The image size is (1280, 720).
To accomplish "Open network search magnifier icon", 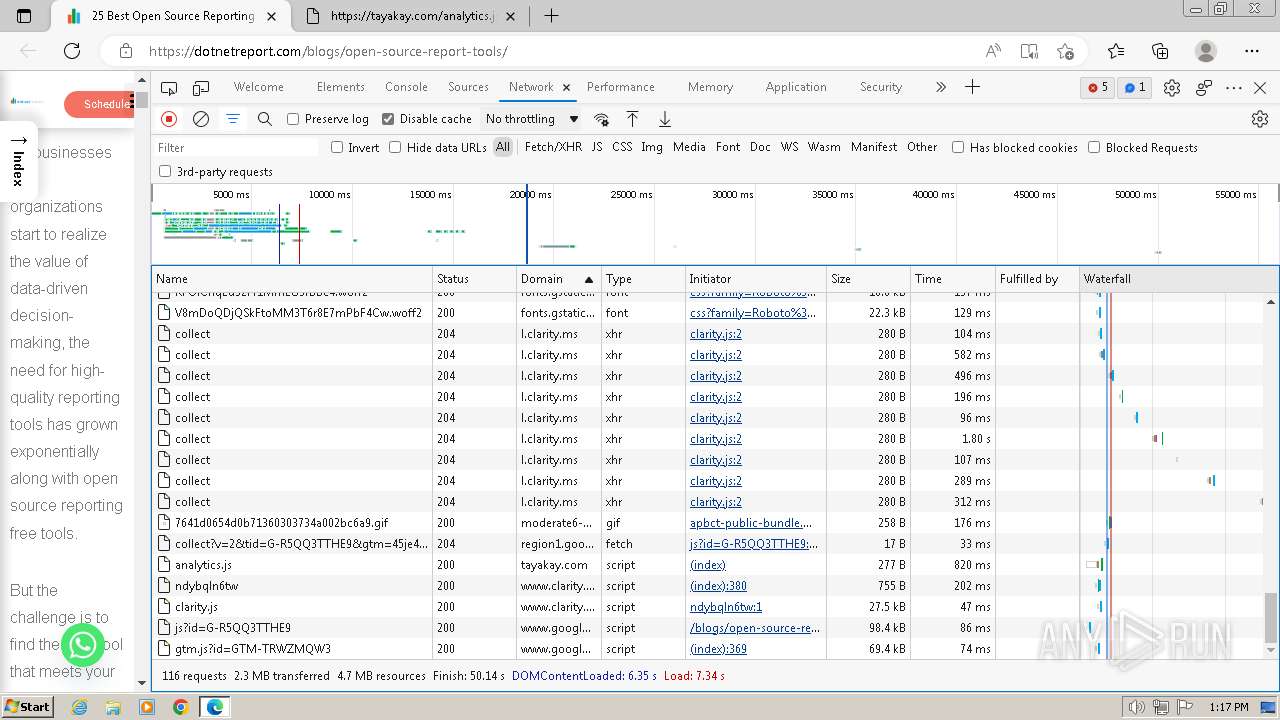I will (265, 119).
